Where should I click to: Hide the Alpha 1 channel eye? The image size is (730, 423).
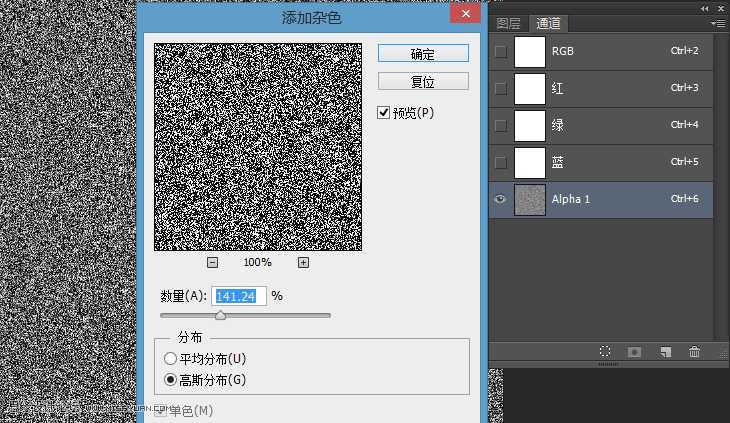tap(501, 199)
